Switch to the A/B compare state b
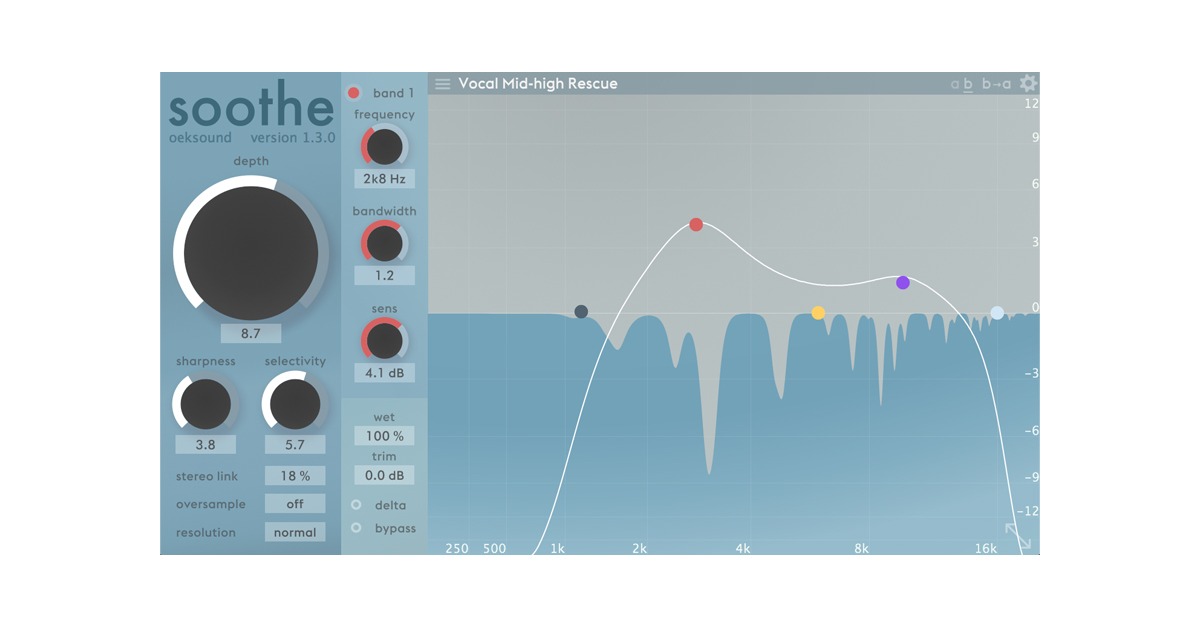1200x627 pixels. click(968, 85)
